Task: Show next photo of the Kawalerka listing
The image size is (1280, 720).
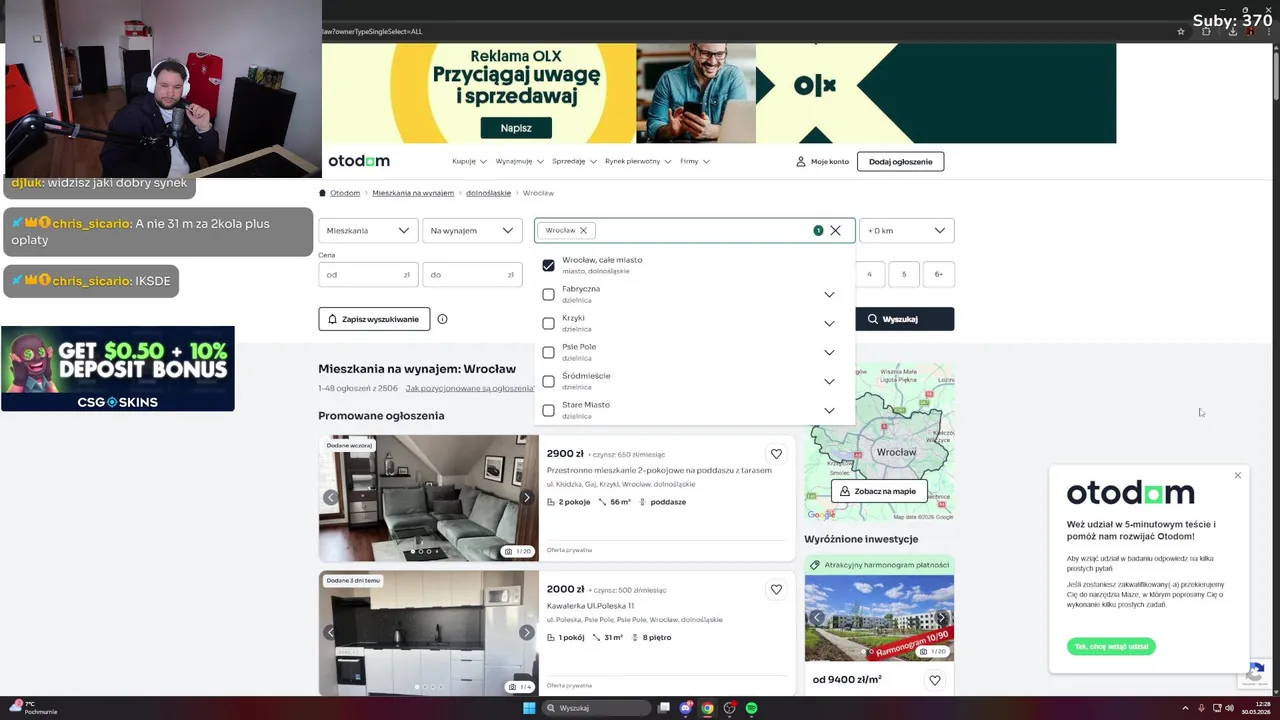Action: click(526, 632)
